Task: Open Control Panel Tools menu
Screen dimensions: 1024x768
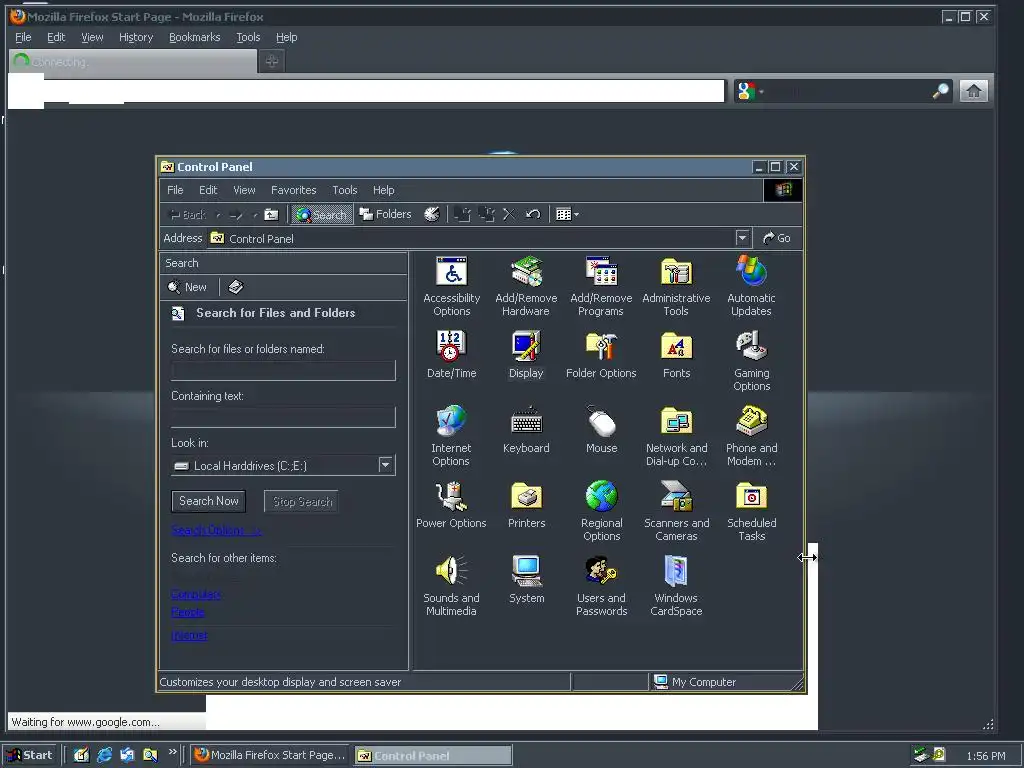Action: point(344,190)
